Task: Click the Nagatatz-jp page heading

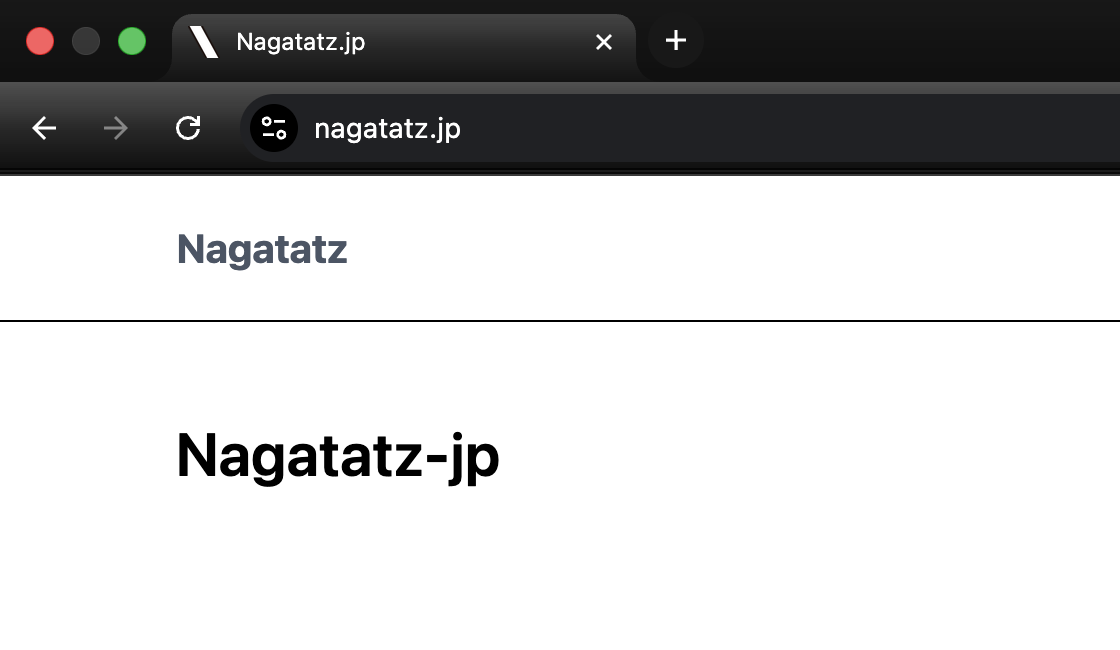Action: [337, 456]
